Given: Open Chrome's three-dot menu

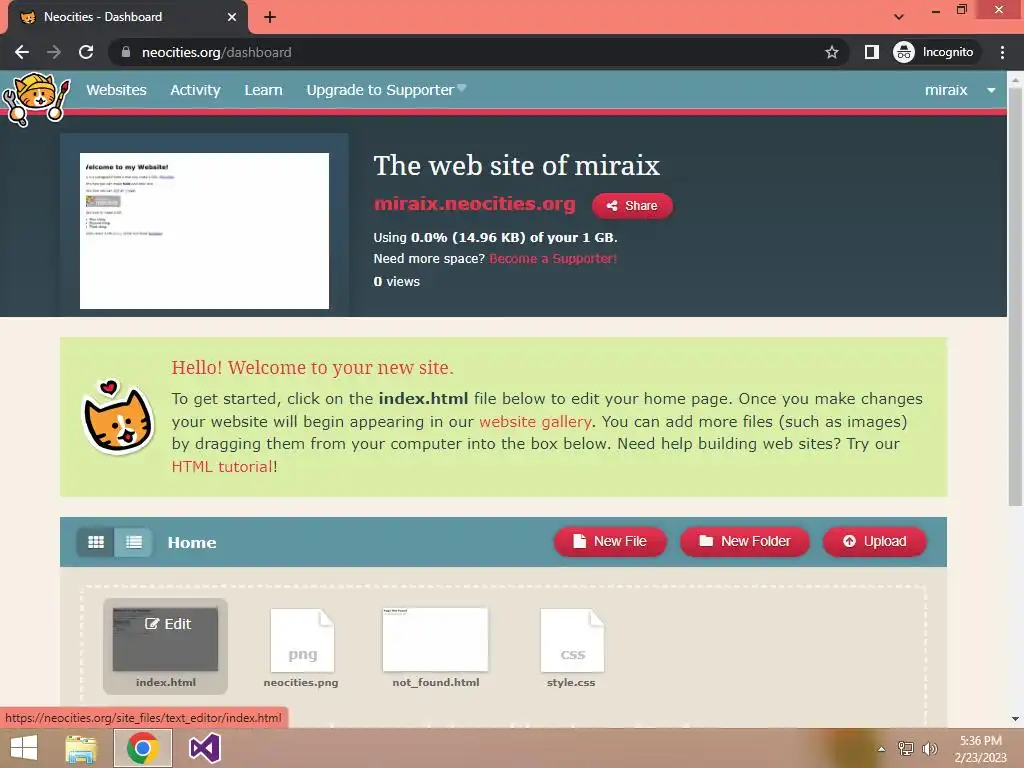Looking at the screenshot, I should point(1002,52).
